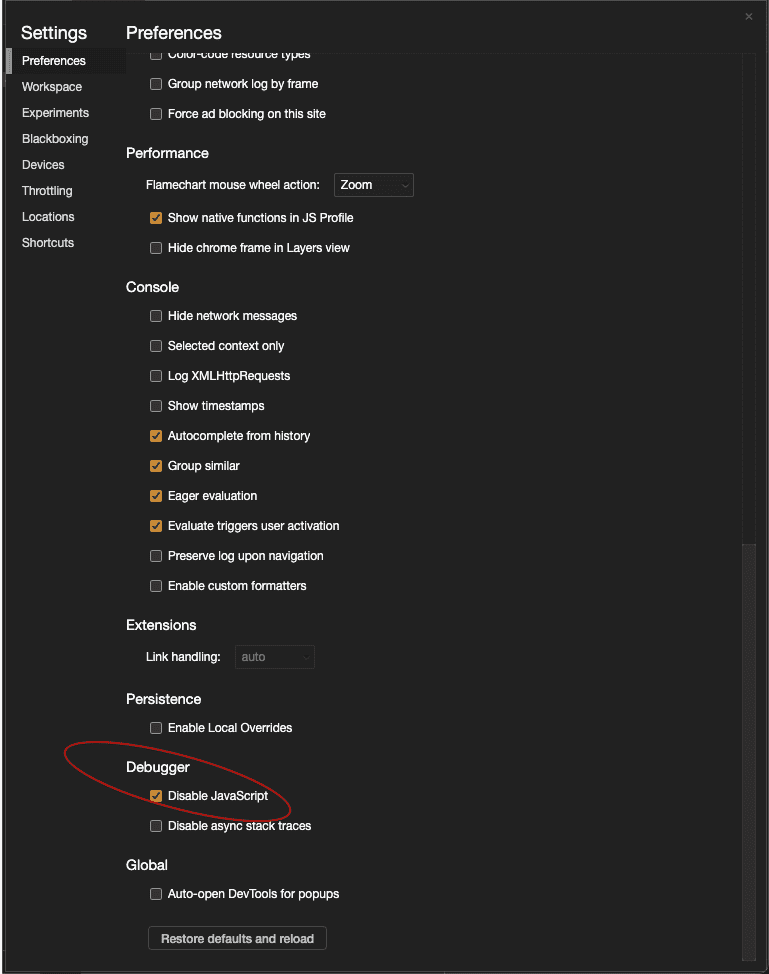This screenshot has width=769, height=974.
Task: Check Auto-open DevTools for popups
Action: 156,894
